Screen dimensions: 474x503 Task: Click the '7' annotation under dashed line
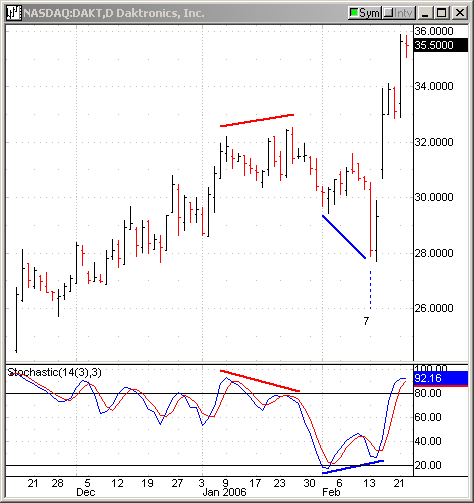point(366,321)
